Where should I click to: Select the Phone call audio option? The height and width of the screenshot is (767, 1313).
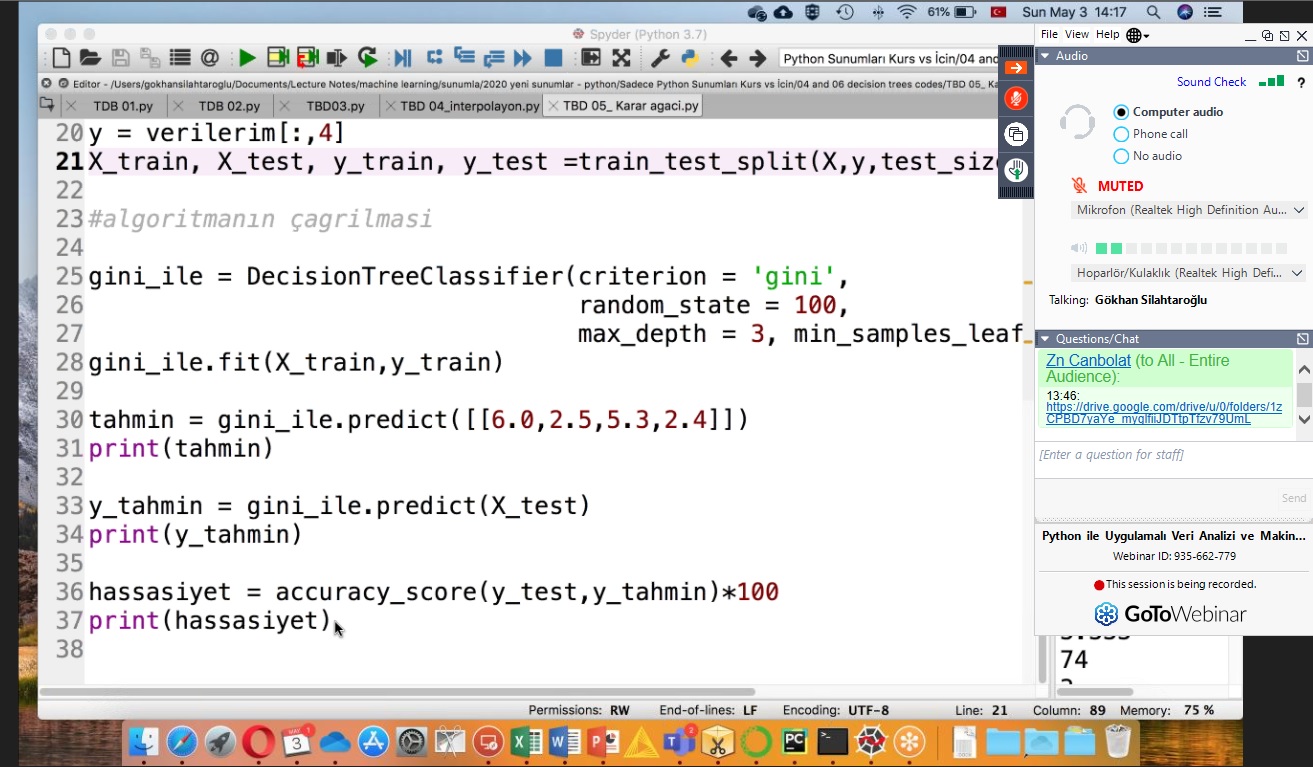(x=1121, y=134)
